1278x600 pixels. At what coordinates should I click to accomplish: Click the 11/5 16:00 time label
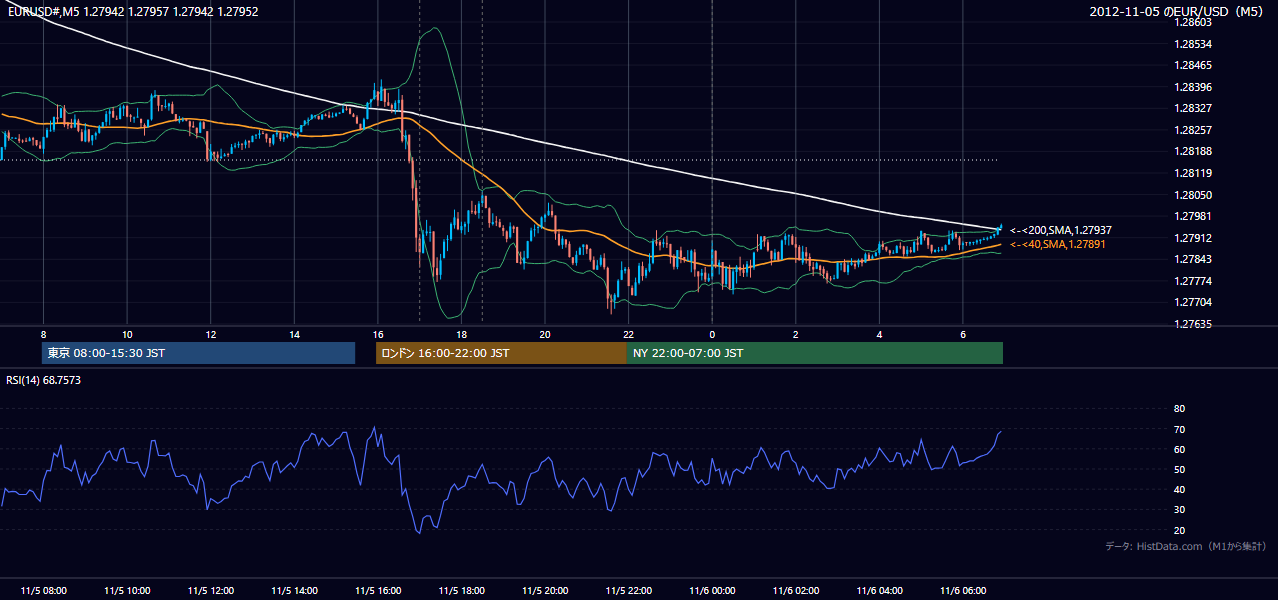378,591
